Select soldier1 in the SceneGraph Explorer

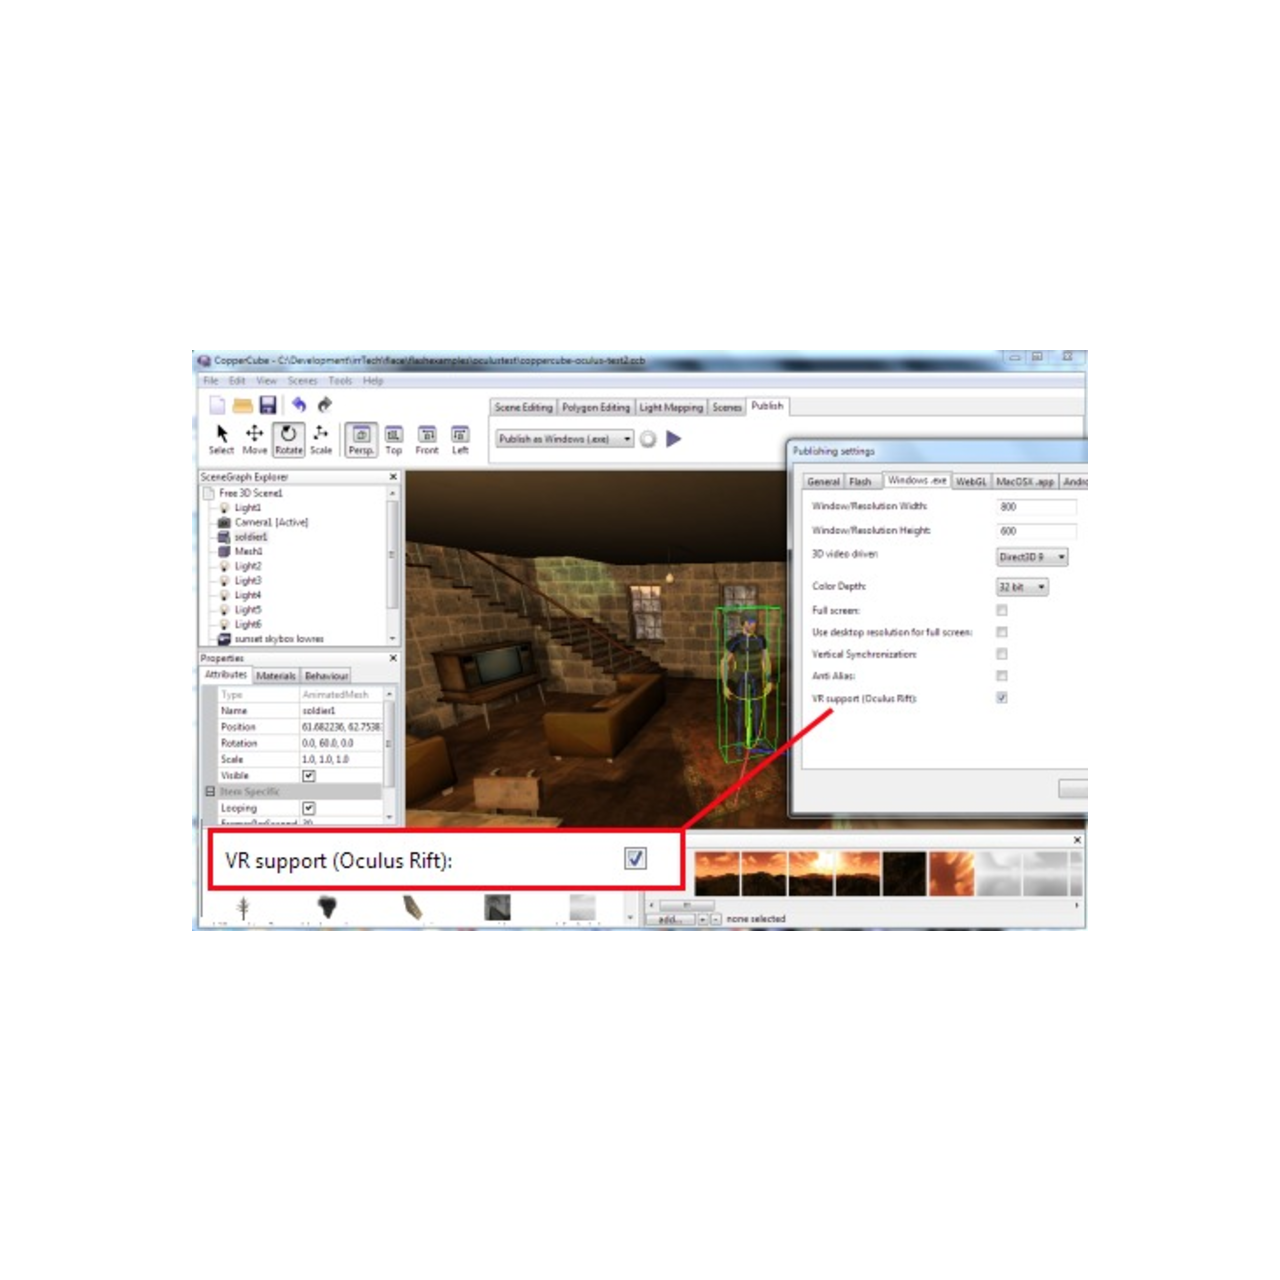tap(251, 537)
